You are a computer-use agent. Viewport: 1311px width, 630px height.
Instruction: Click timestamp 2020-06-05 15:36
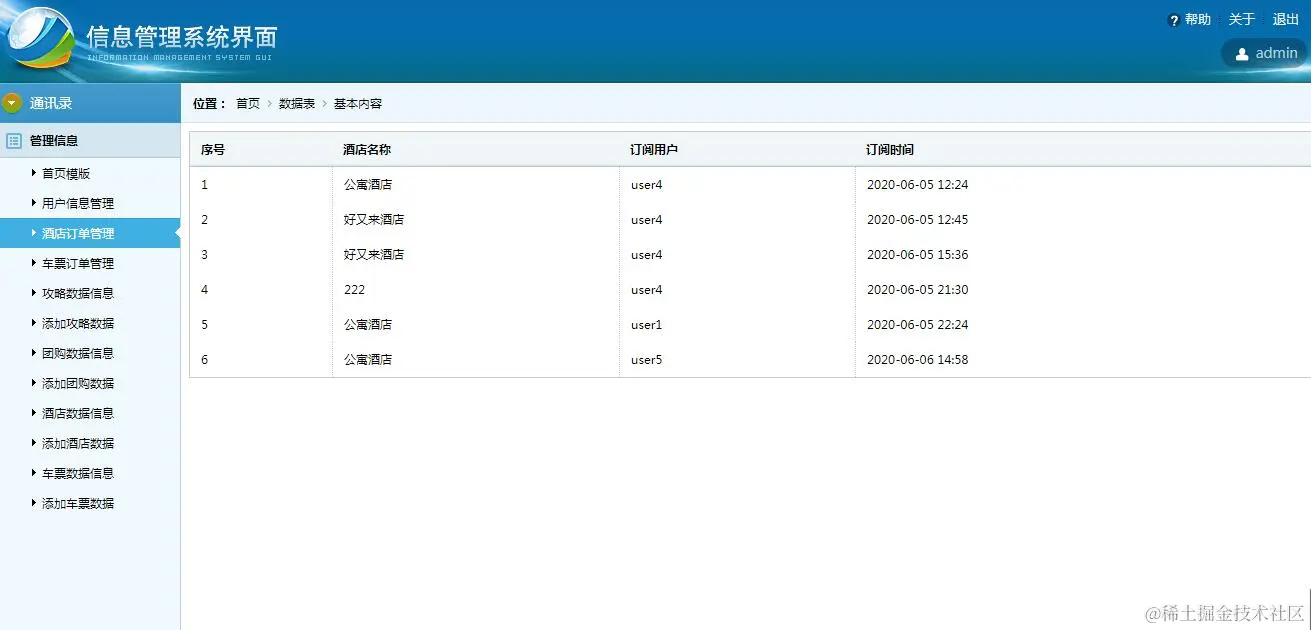pyautogui.click(x=917, y=255)
